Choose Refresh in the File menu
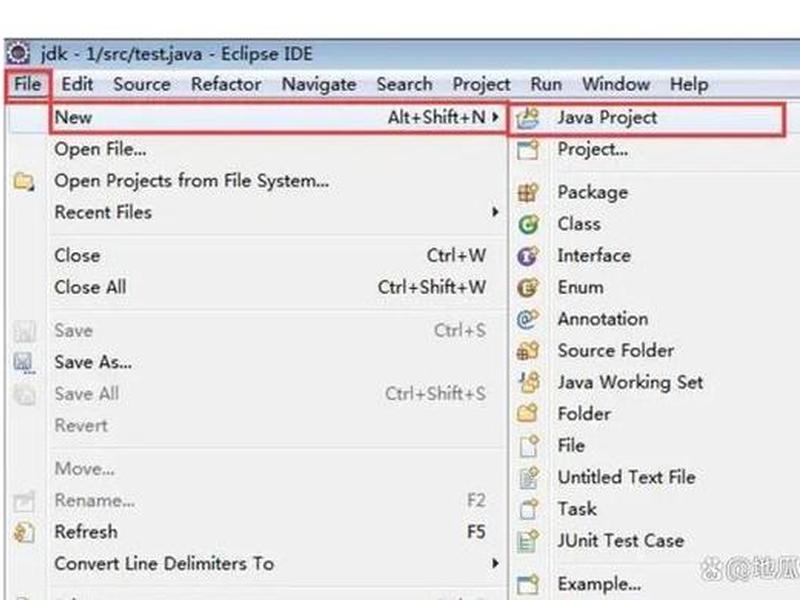800x600 pixels. click(x=278, y=532)
